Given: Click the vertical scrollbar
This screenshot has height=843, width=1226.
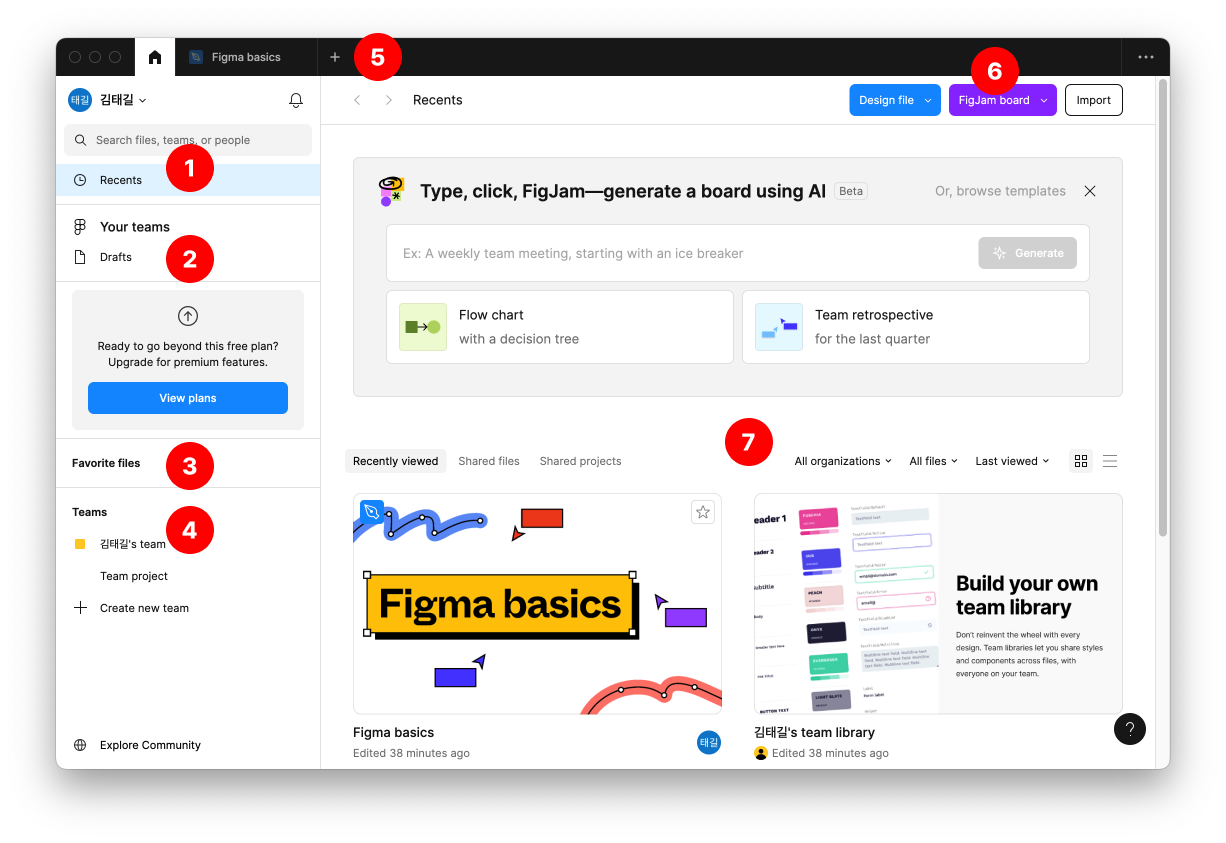Looking at the screenshot, I should (x=1162, y=308).
